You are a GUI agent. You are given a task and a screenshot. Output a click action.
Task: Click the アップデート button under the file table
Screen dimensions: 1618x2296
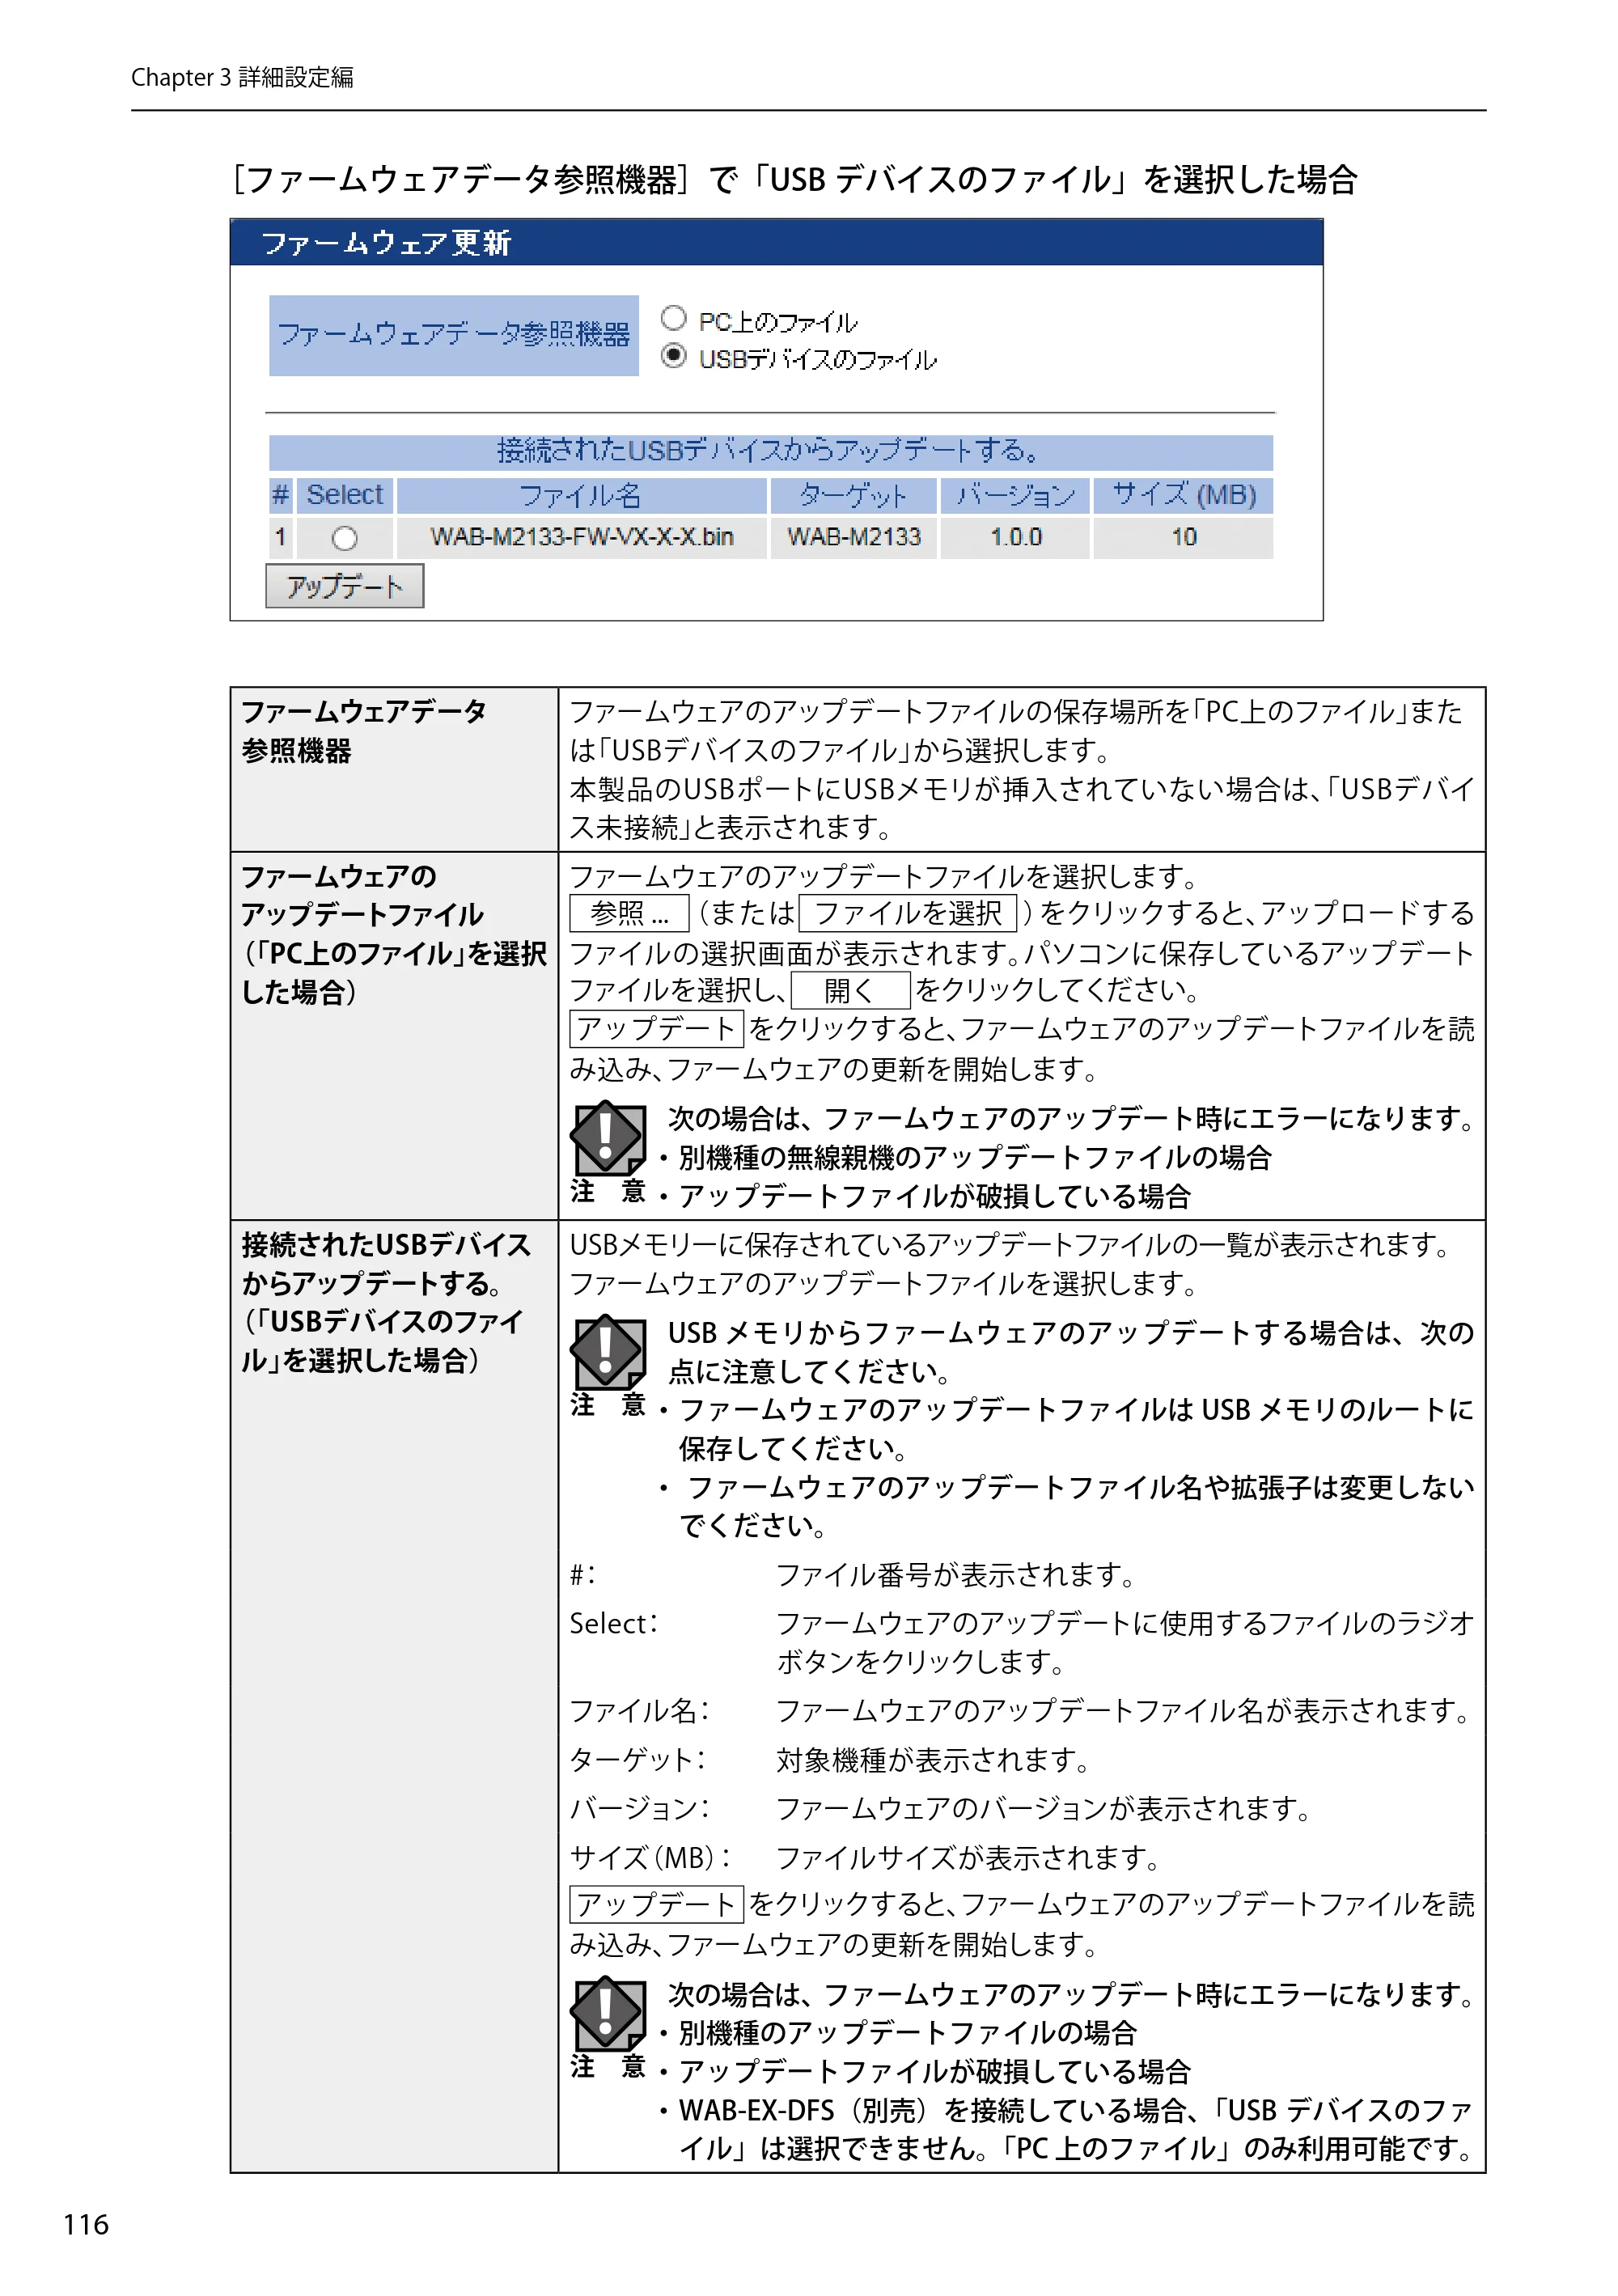pos(344,586)
